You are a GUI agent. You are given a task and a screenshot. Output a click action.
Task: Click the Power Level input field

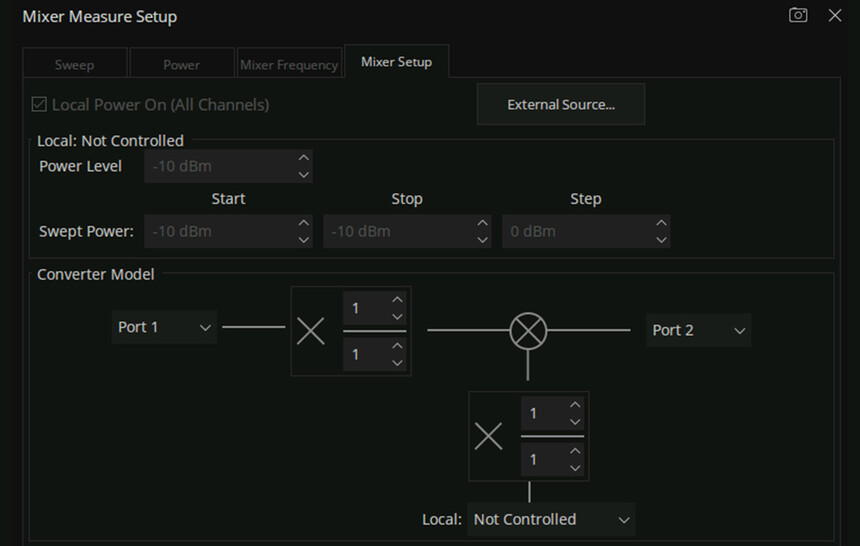point(219,167)
